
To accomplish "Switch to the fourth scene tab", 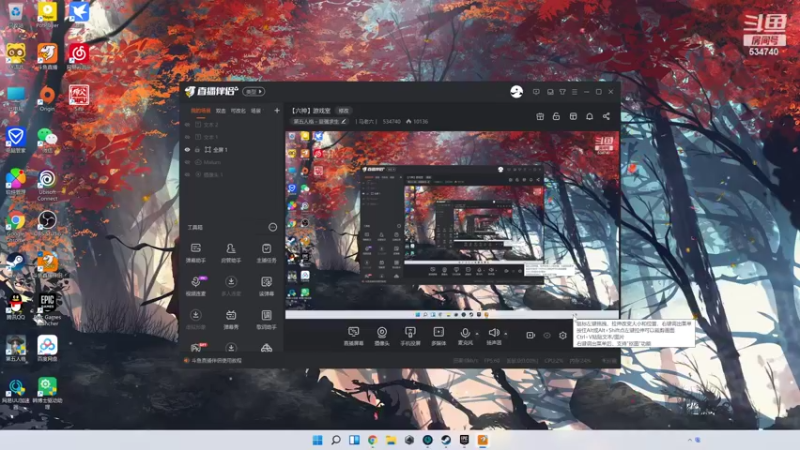I will pos(256,111).
